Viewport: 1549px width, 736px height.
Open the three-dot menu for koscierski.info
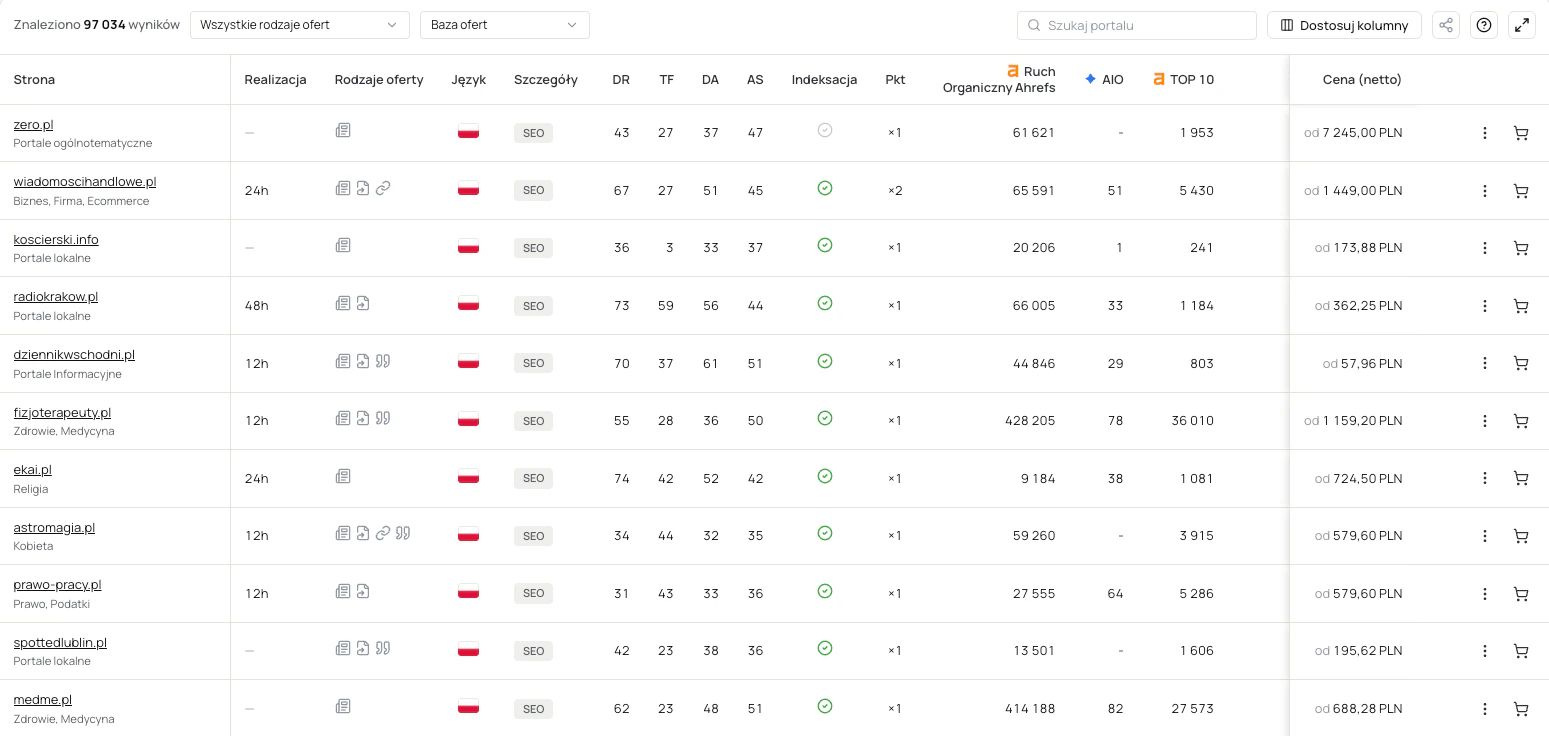point(1485,248)
